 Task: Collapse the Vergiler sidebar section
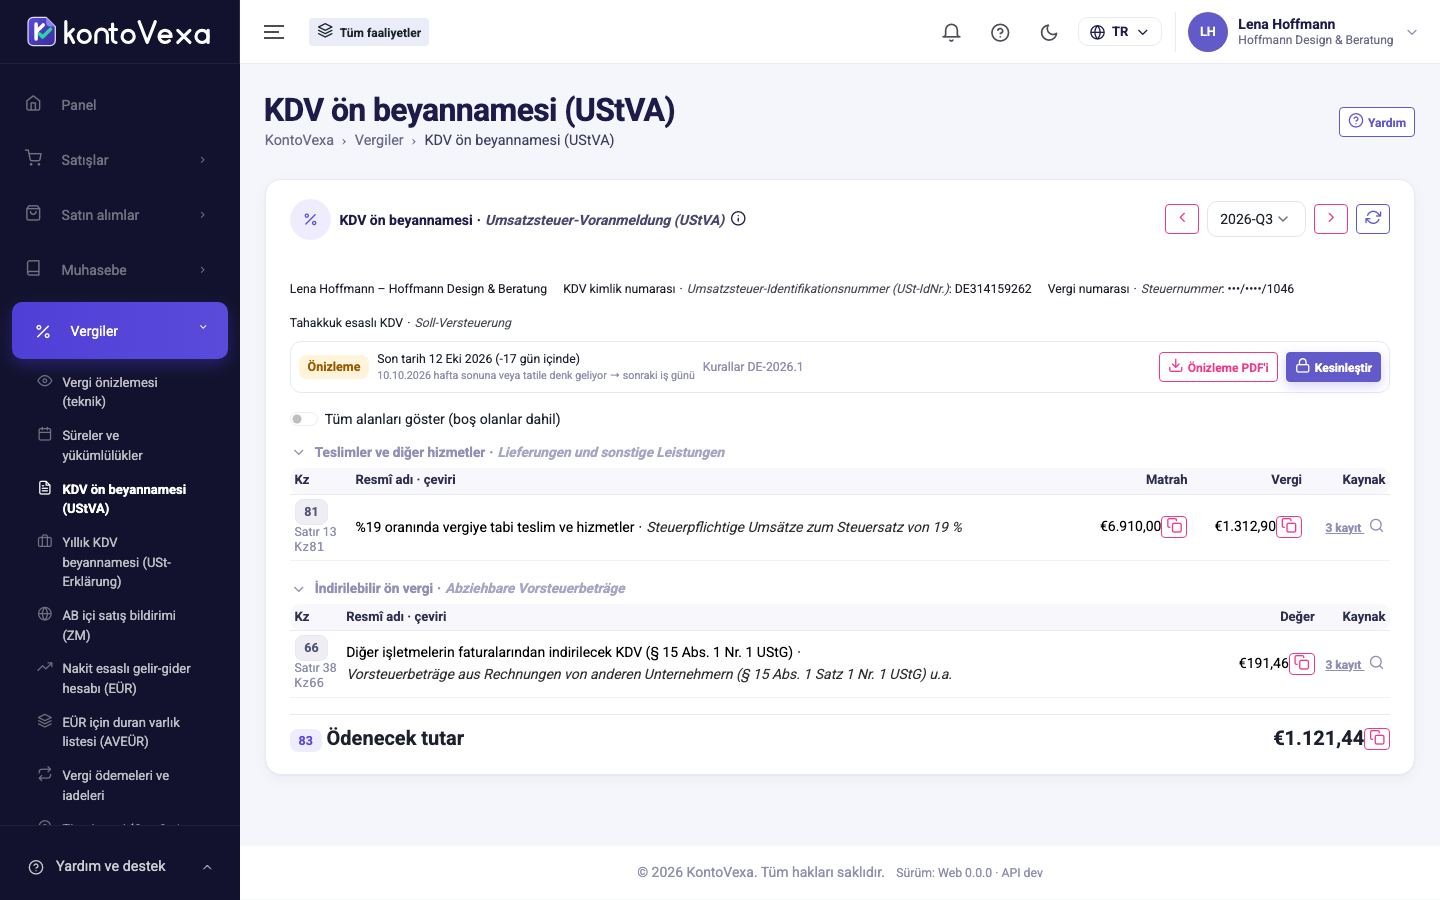[120, 330]
